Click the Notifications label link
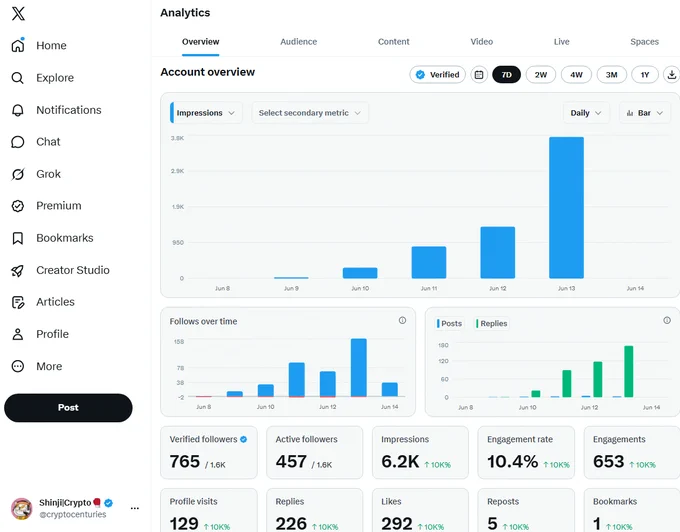The height and width of the screenshot is (532, 680). [69, 110]
